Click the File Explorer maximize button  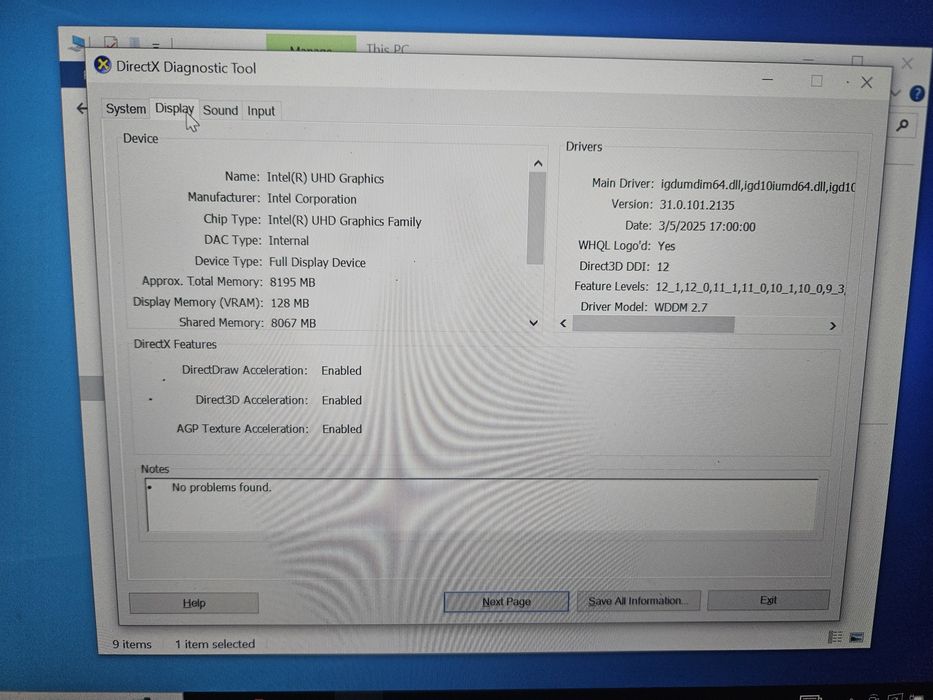[857, 60]
